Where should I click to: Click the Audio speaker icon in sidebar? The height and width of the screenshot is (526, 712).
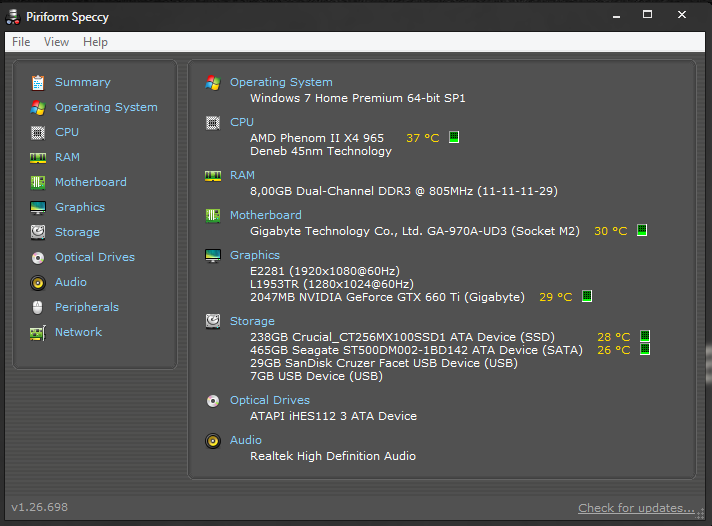pyautogui.click(x=38, y=283)
